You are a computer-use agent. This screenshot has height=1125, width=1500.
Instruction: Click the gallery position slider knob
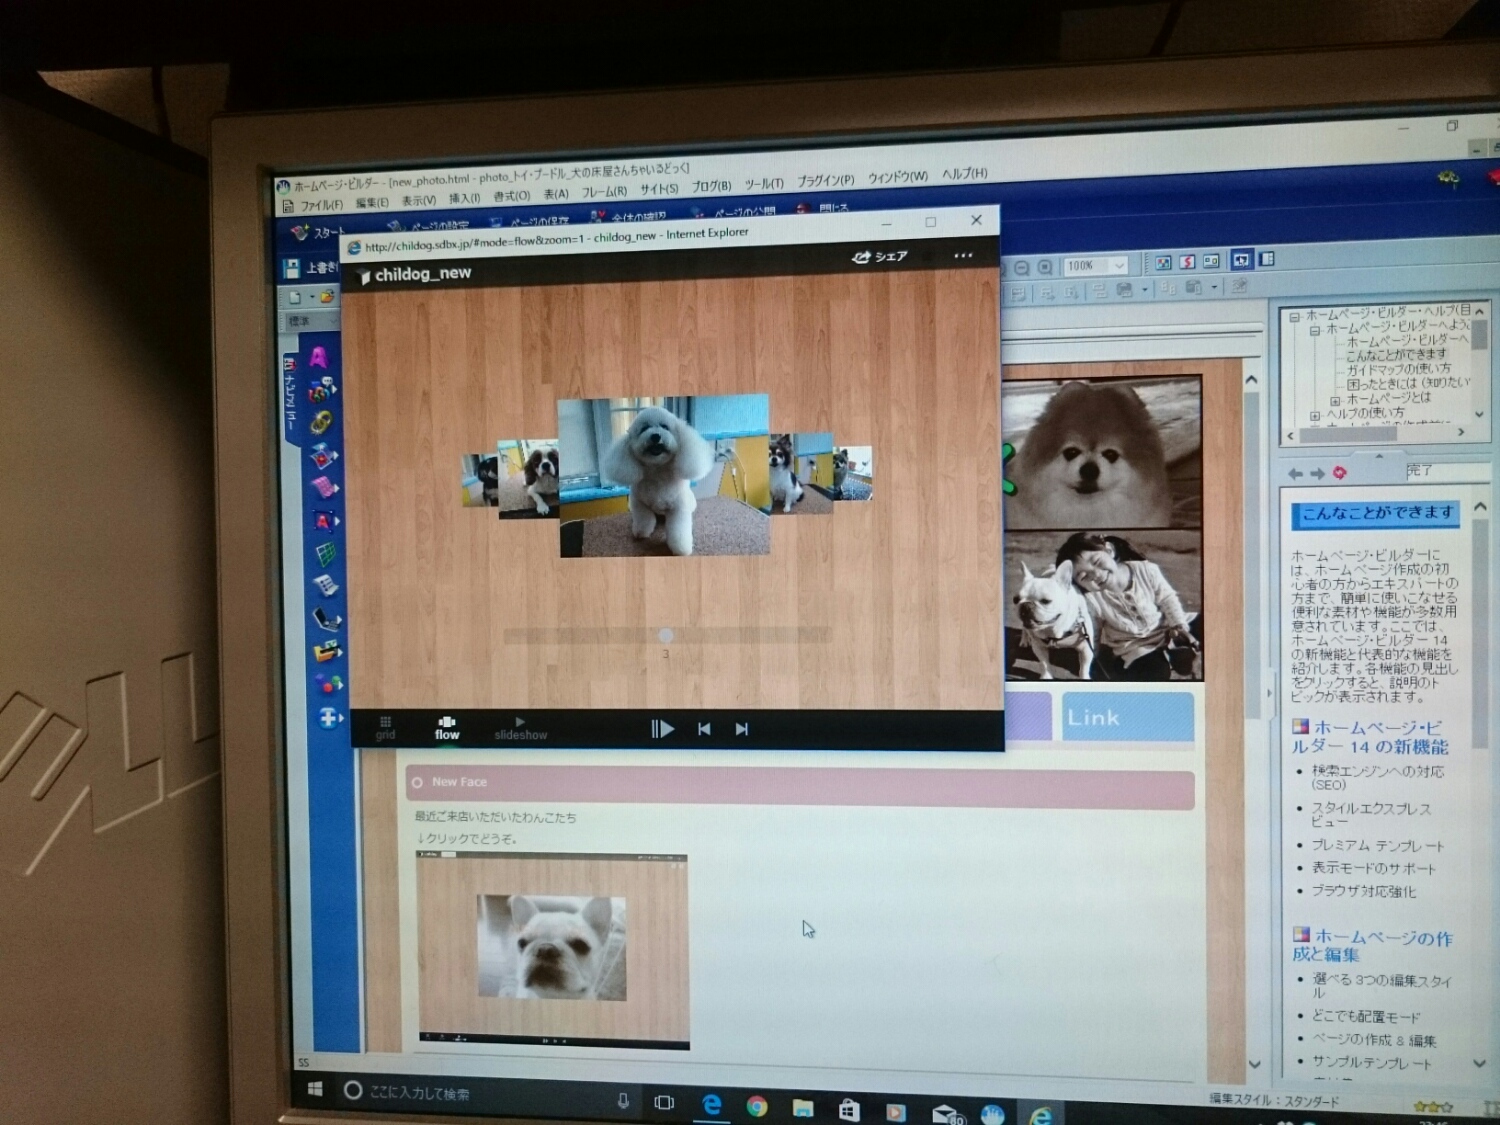pyautogui.click(x=666, y=635)
